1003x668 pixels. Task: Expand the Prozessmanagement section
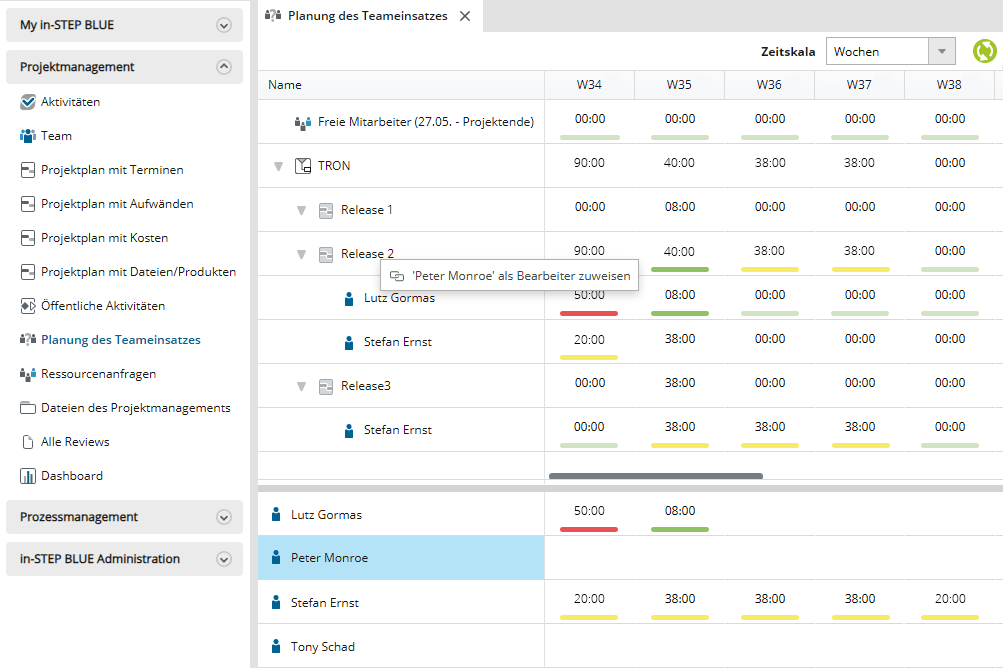[223, 517]
